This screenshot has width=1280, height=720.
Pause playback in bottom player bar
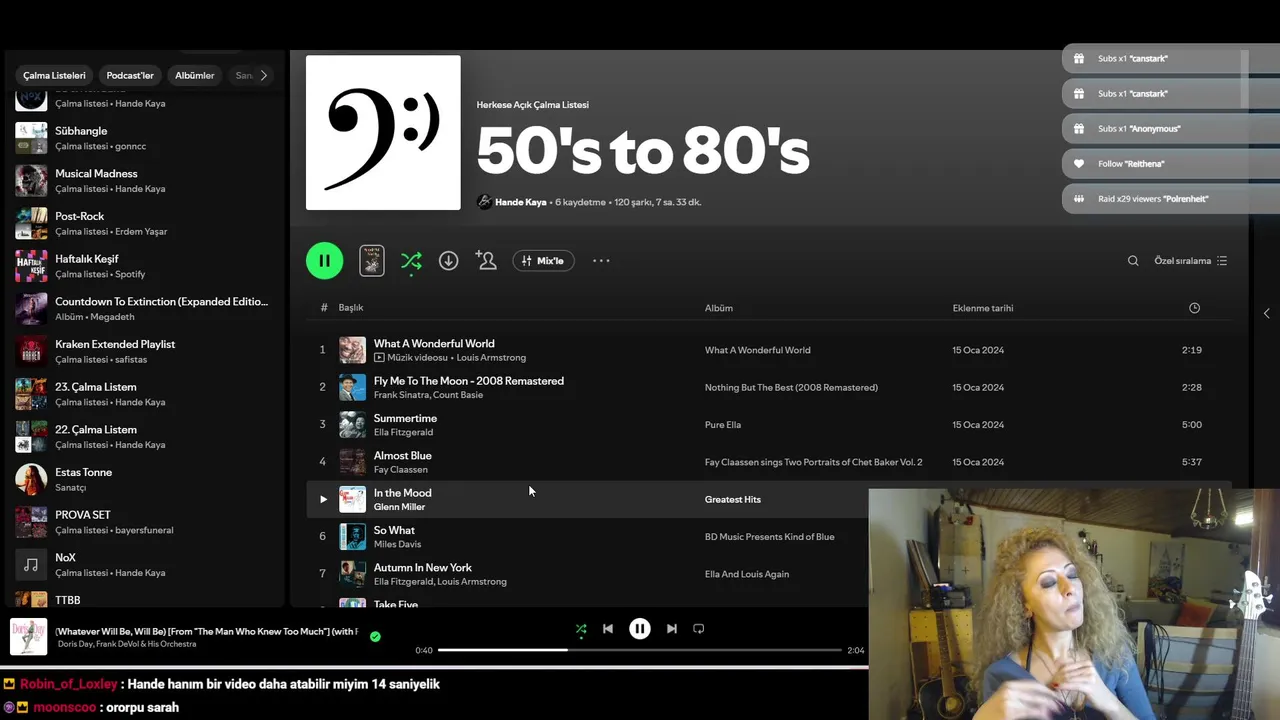640,629
